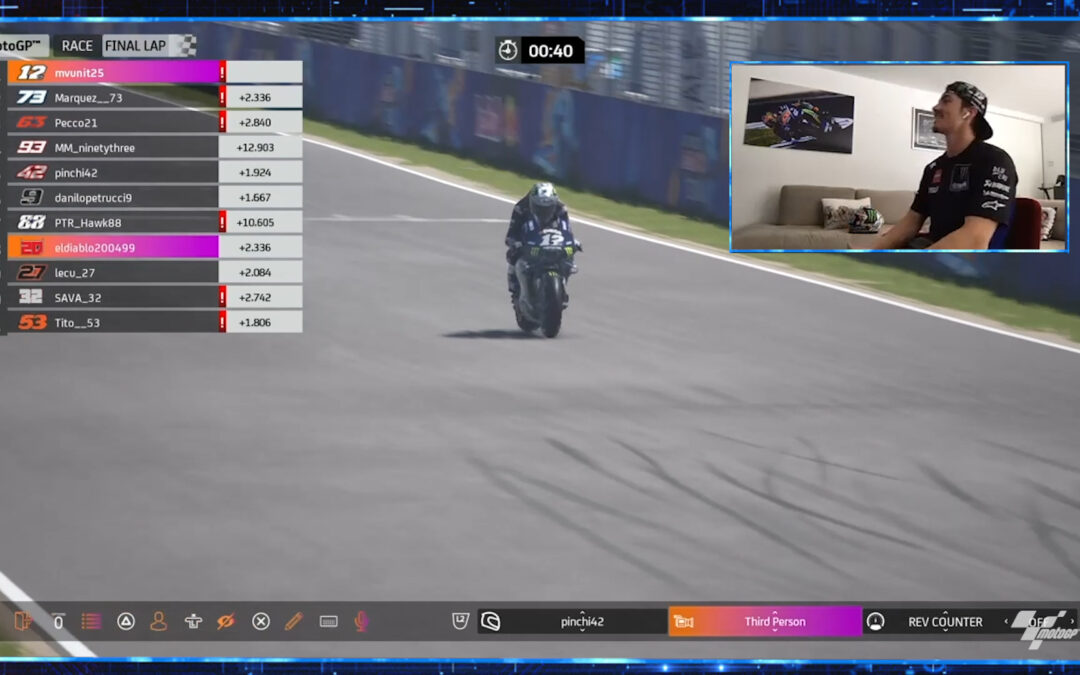Toggle the standings list icon
This screenshot has width=1080, height=675.
91,621
